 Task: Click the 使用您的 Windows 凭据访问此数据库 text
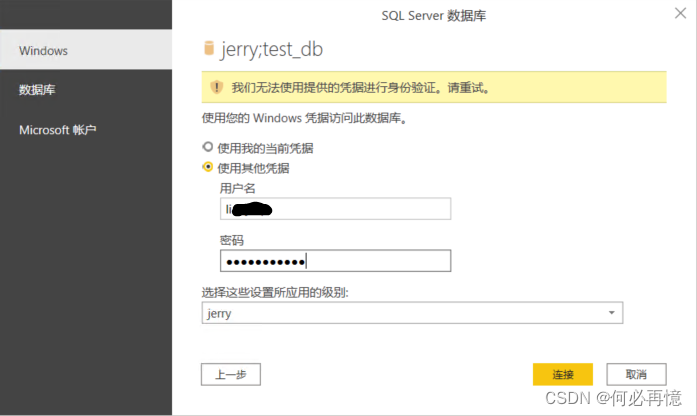[304, 118]
